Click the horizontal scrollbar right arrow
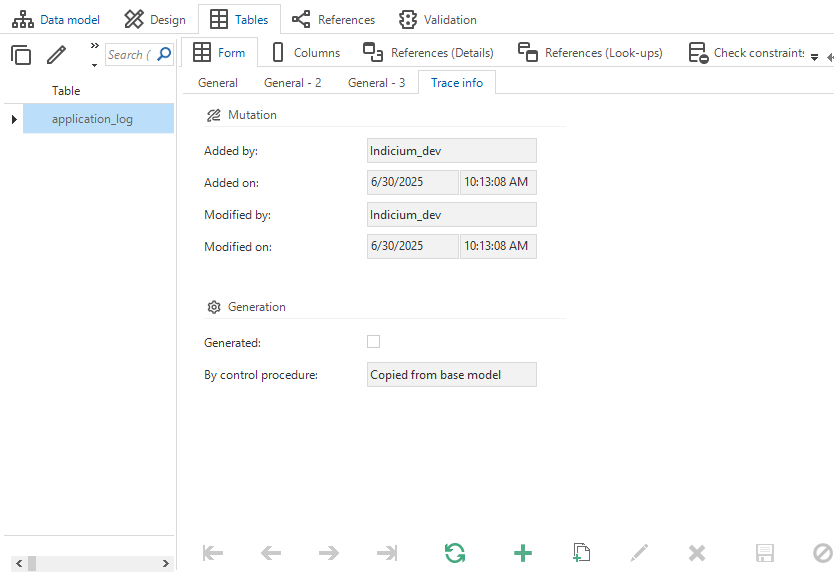834x575 pixels. (165, 563)
